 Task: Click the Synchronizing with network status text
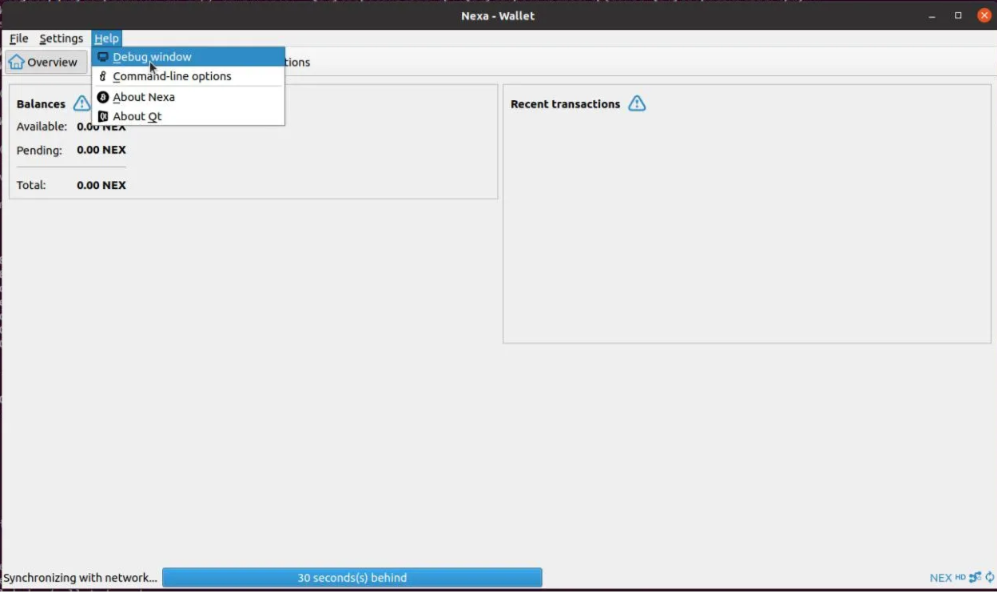(80, 578)
